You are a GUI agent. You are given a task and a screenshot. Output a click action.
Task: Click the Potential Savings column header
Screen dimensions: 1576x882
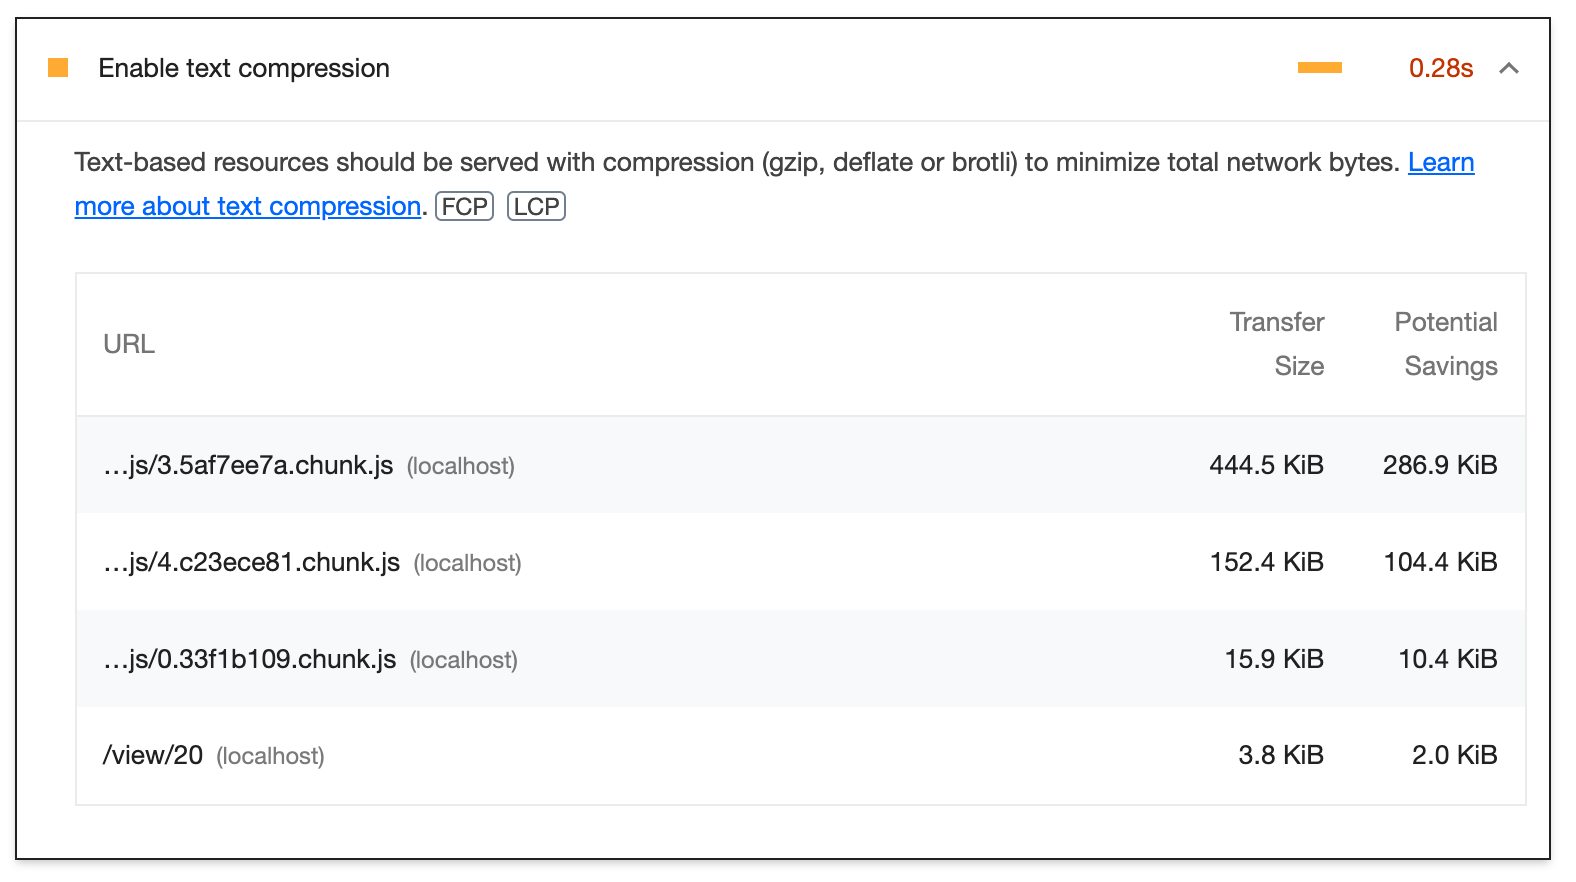[1446, 344]
